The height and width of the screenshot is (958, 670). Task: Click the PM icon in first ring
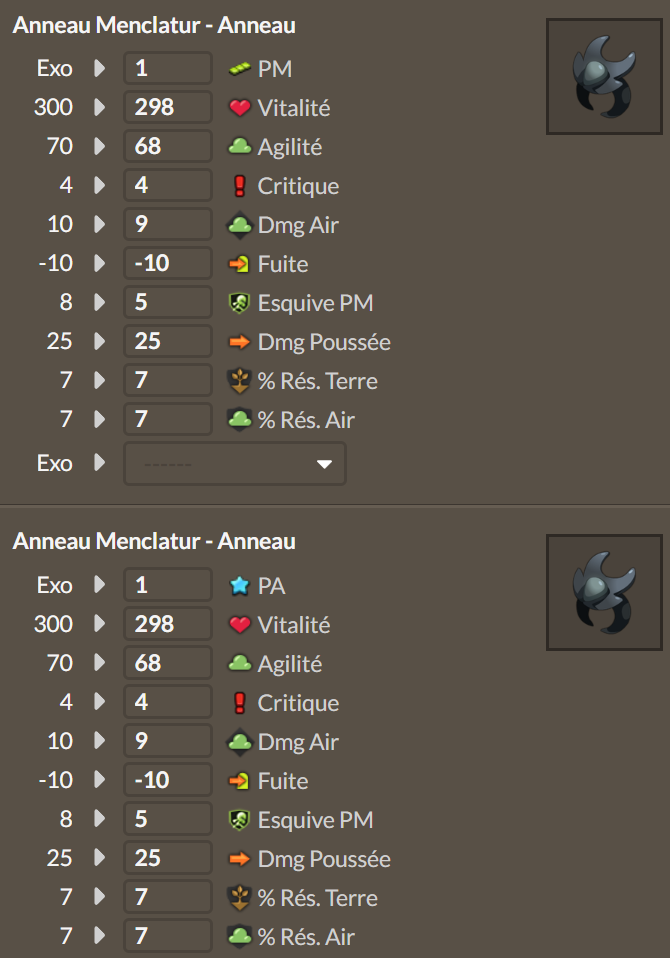pos(239,69)
